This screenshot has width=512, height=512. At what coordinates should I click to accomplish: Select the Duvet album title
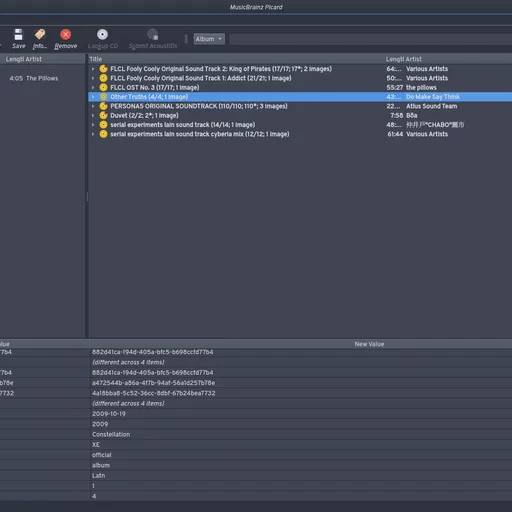[x=144, y=116]
